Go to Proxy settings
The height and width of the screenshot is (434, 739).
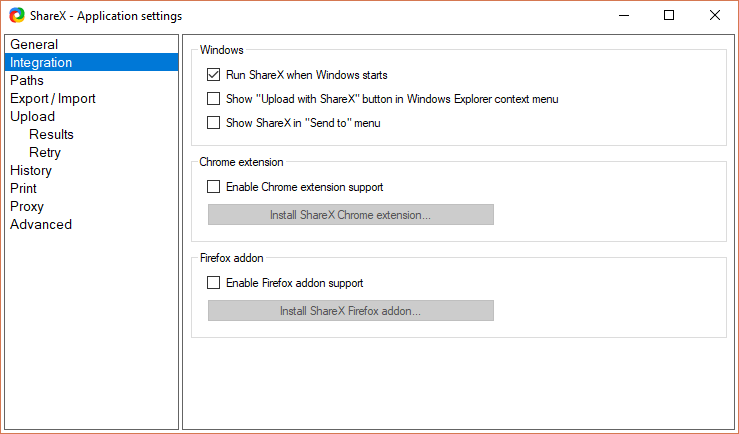(91, 206)
